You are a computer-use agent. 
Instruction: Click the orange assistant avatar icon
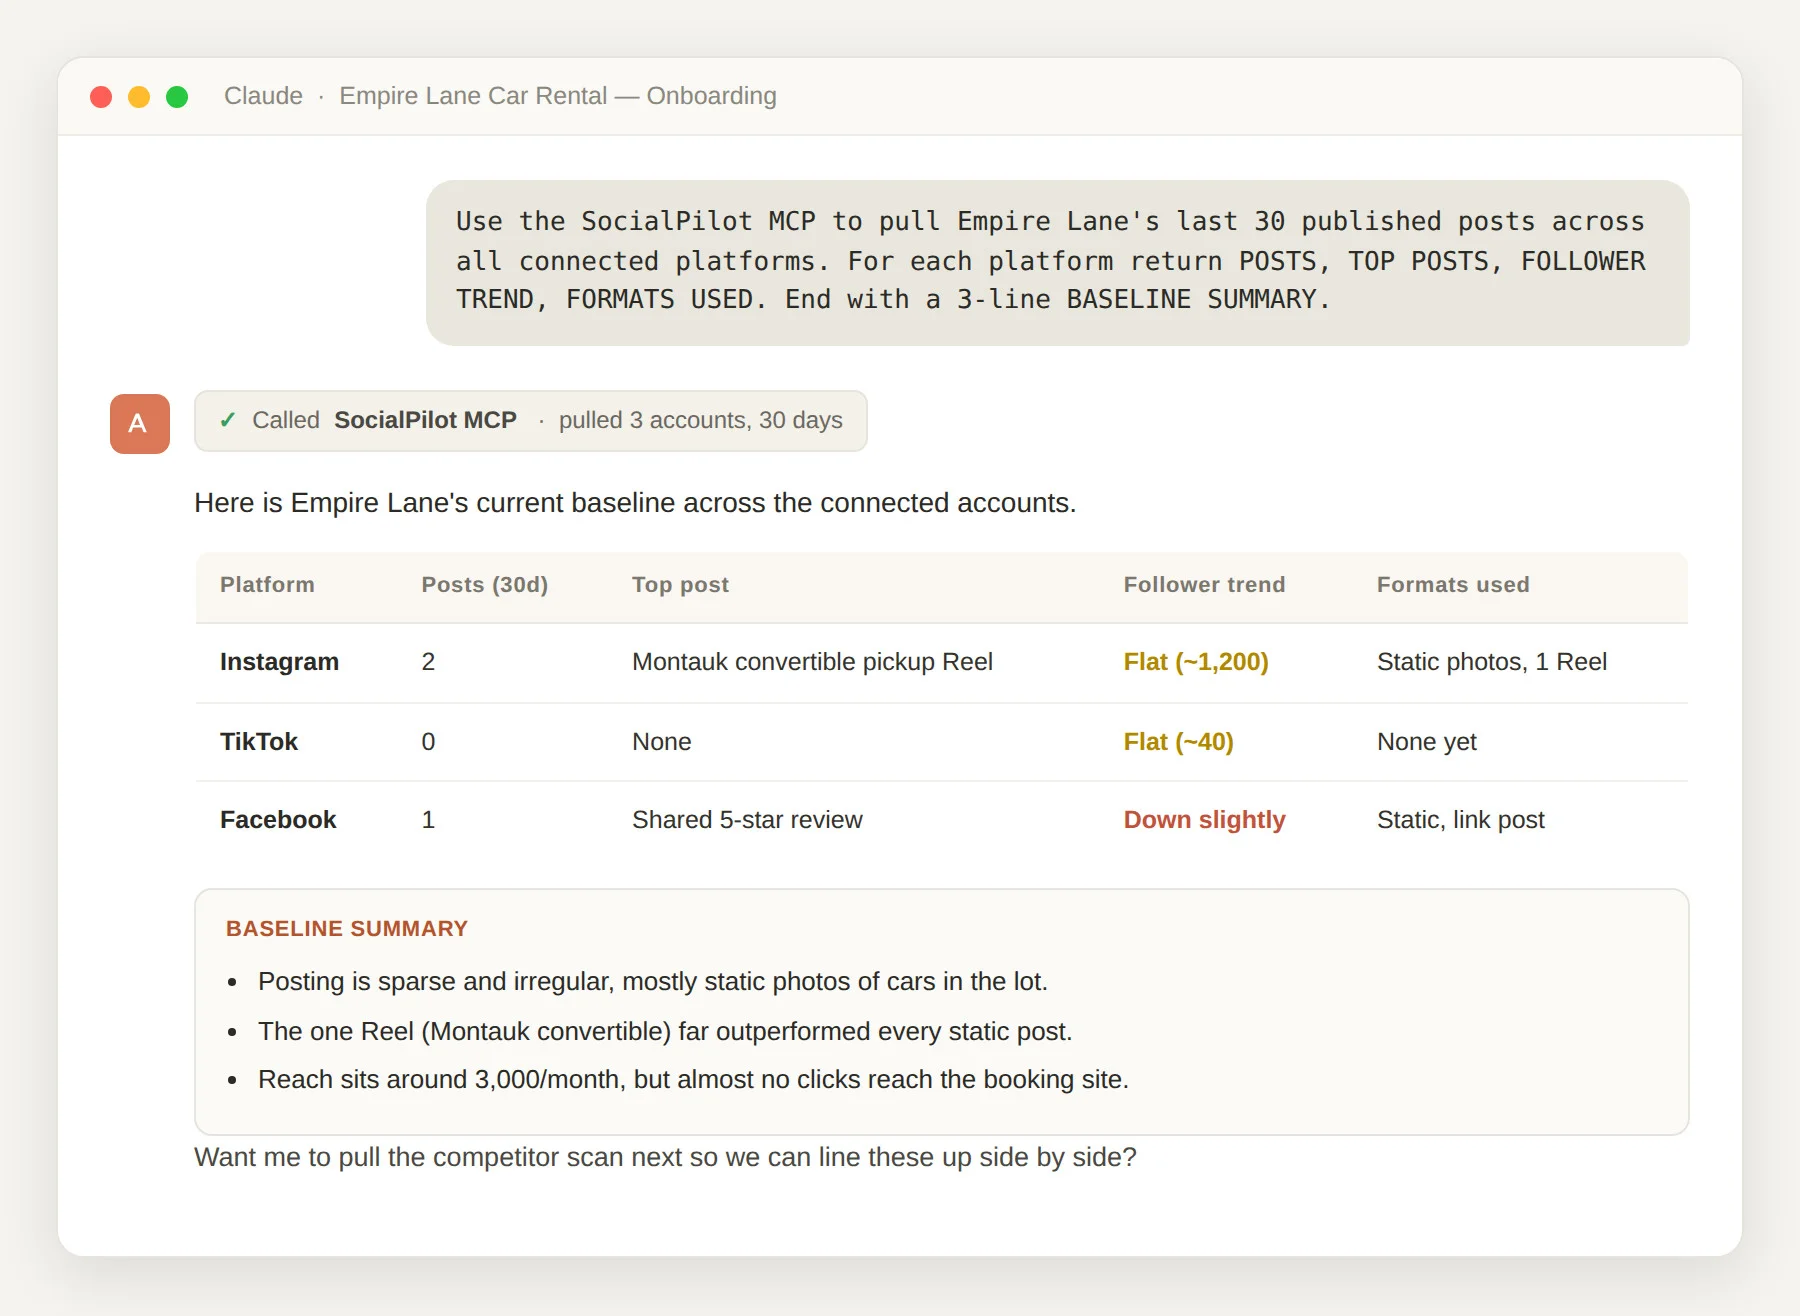tap(140, 424)
